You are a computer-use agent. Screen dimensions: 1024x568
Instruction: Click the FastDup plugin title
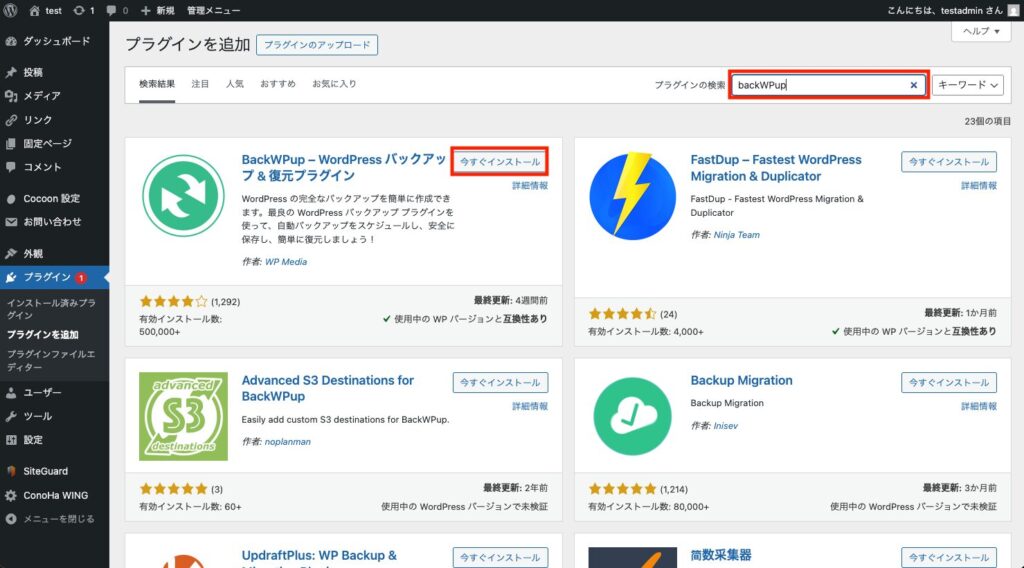pyautogui.click(x=776, y=168)
